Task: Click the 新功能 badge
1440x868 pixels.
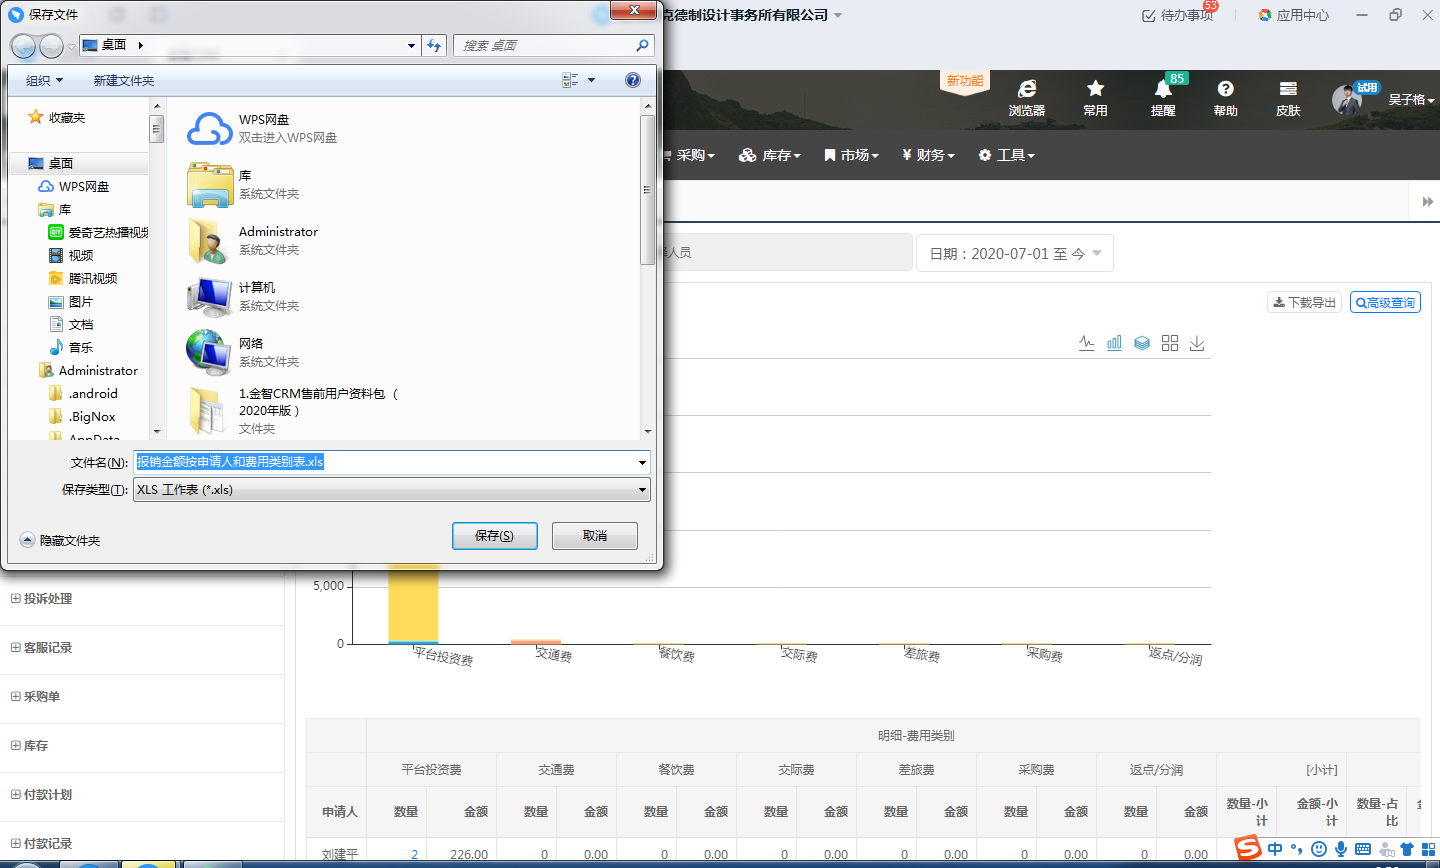Action: pos(965,81)
